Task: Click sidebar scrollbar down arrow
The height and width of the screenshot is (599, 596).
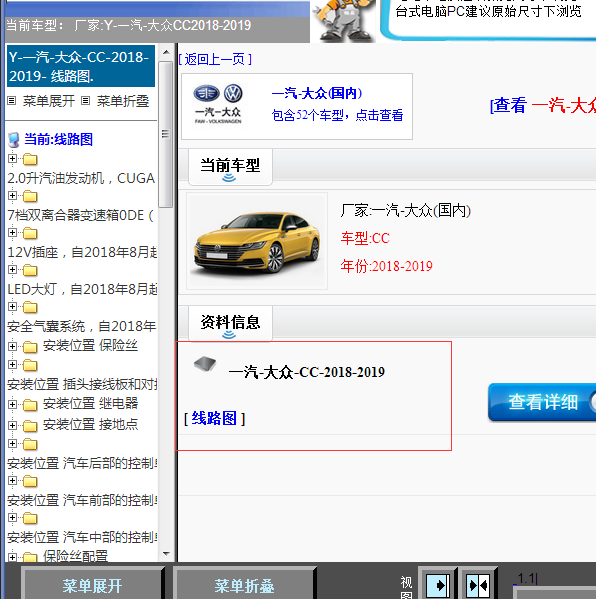Action: pyautogui.click(x=166, y=554)
